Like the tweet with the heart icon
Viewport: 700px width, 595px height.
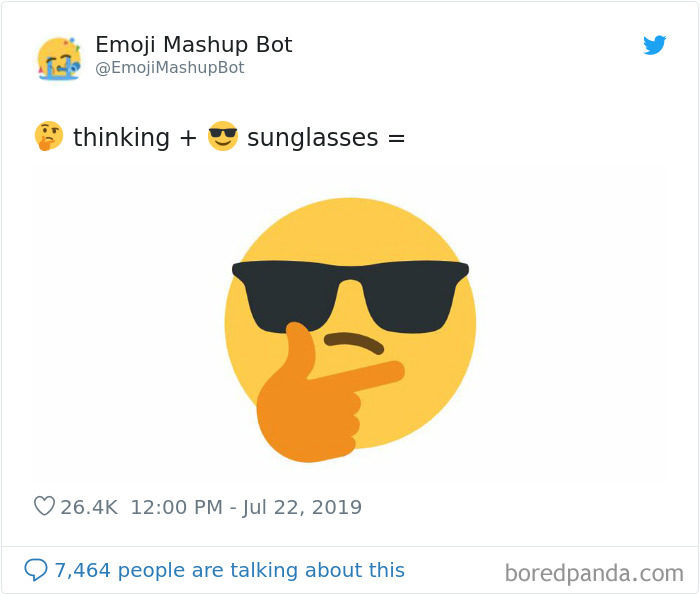[x=44, y=507]
